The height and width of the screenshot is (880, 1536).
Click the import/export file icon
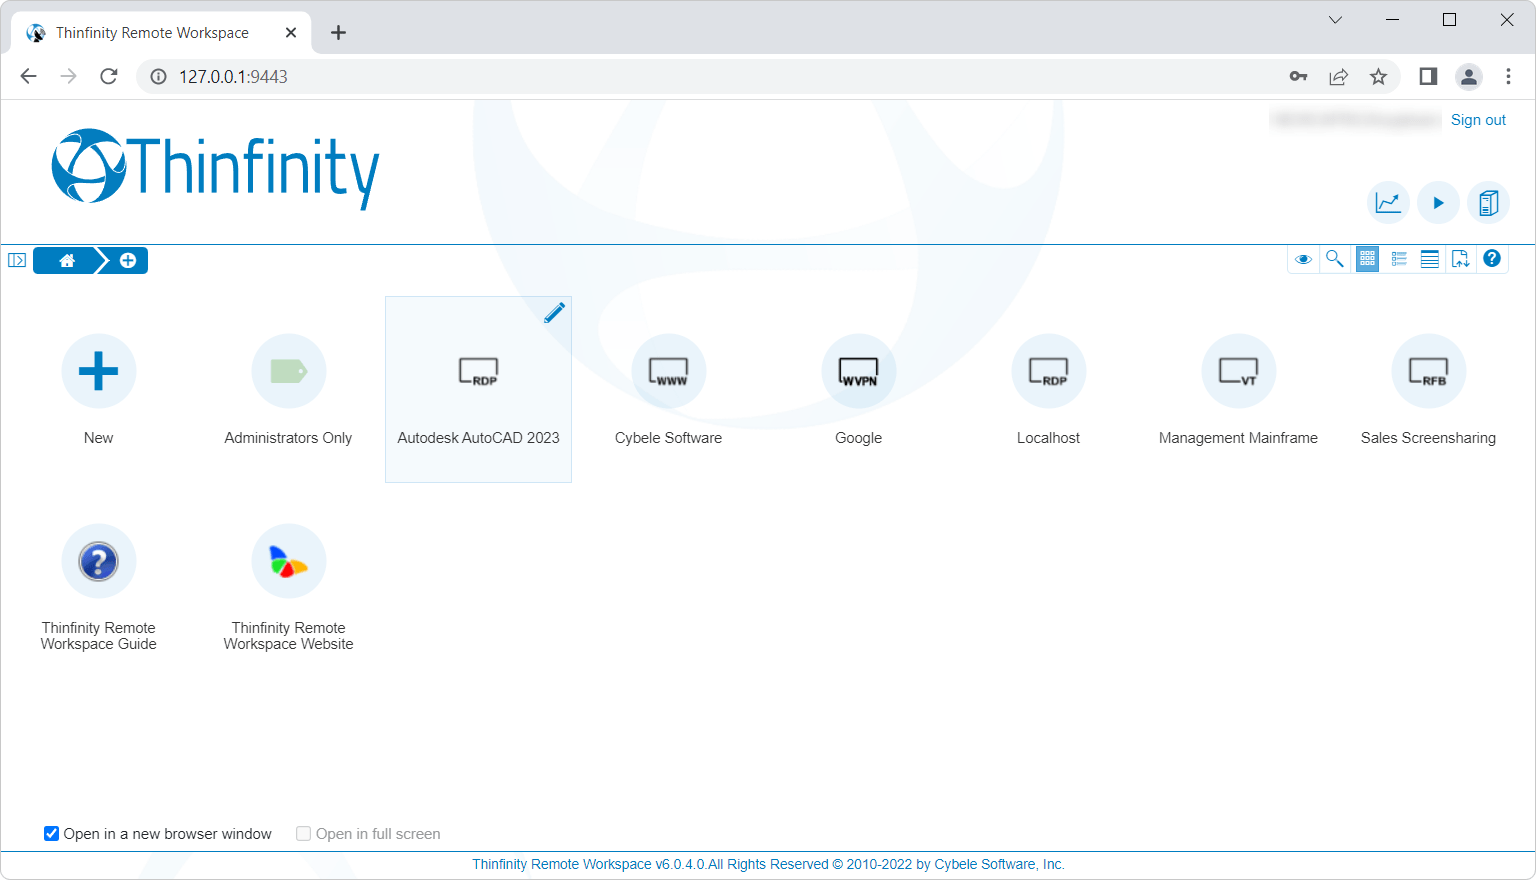click(x=1461, y=259)
